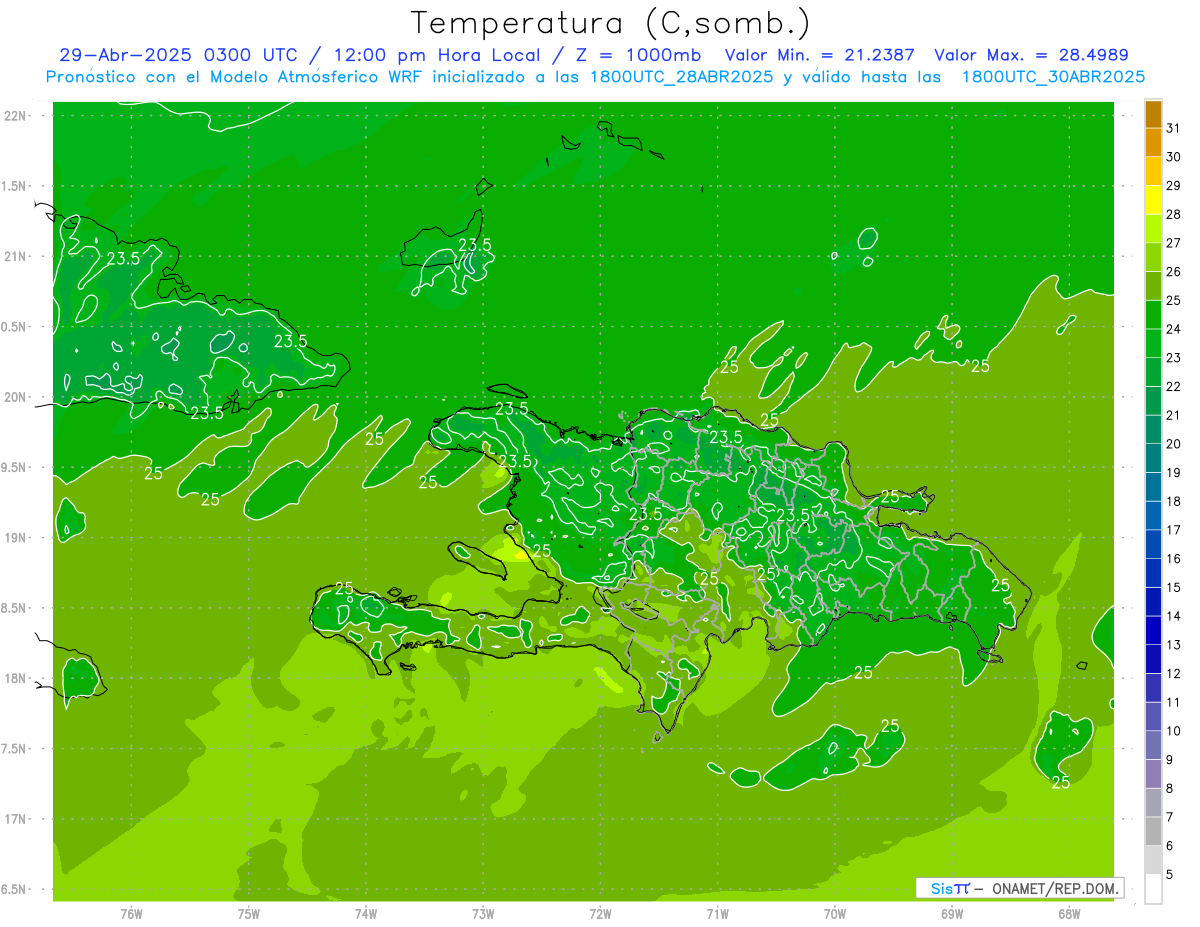Pick the blue legend segment between 15 and 16
1200x927 pixels.
click(x=1153, y=573)
